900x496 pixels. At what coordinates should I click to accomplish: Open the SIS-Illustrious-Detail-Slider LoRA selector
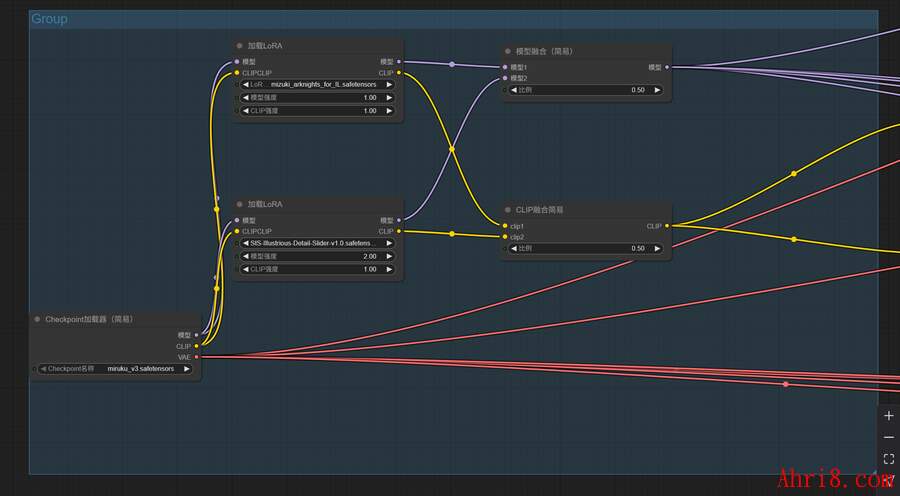pos(318,243)
